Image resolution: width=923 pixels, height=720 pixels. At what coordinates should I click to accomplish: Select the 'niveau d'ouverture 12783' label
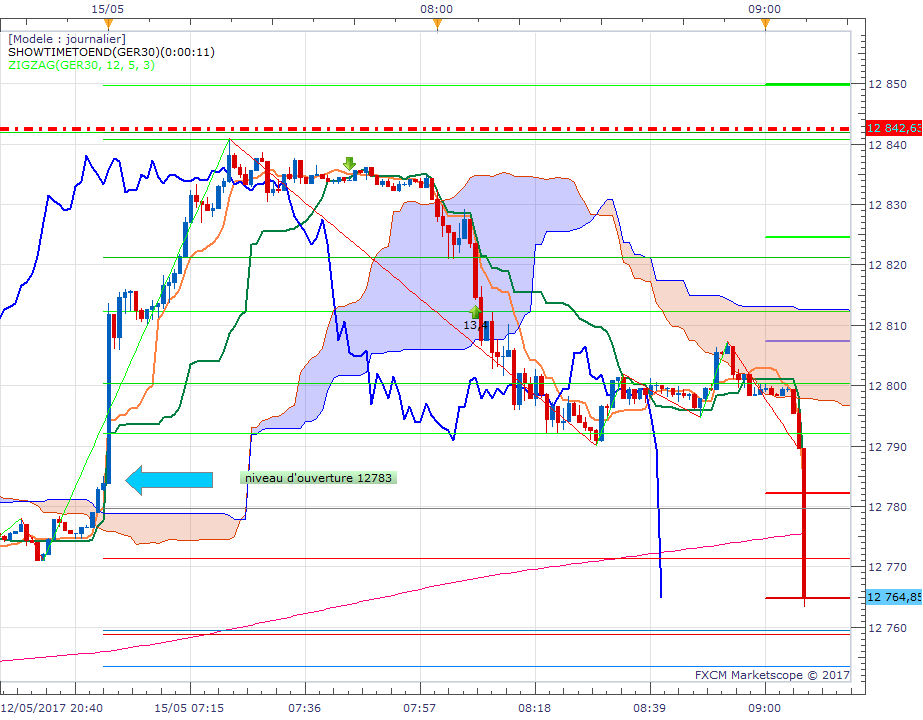point(318,477)
